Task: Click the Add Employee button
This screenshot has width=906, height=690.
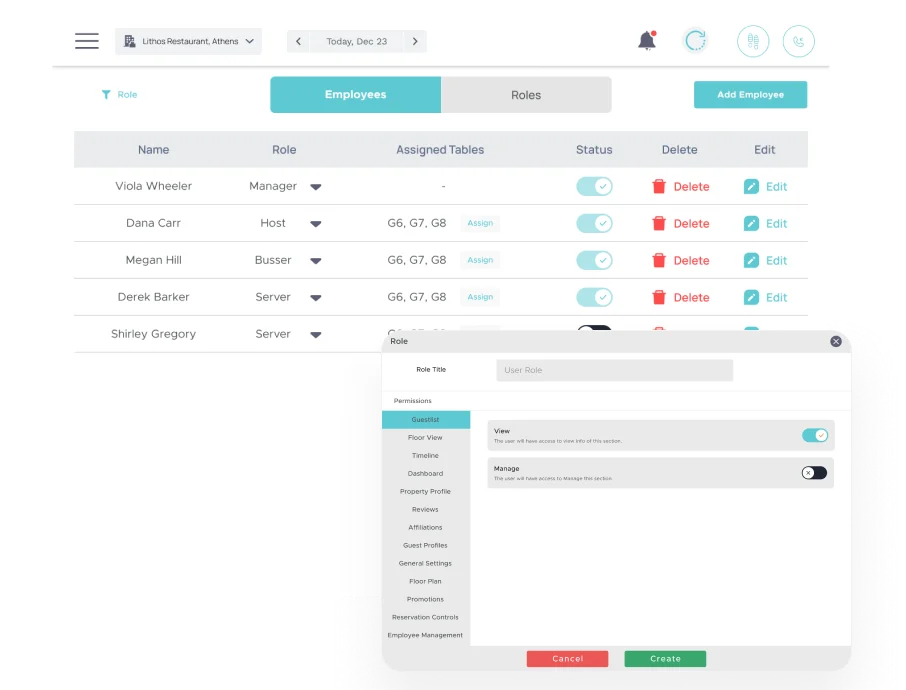Action: tap(750, 94)
